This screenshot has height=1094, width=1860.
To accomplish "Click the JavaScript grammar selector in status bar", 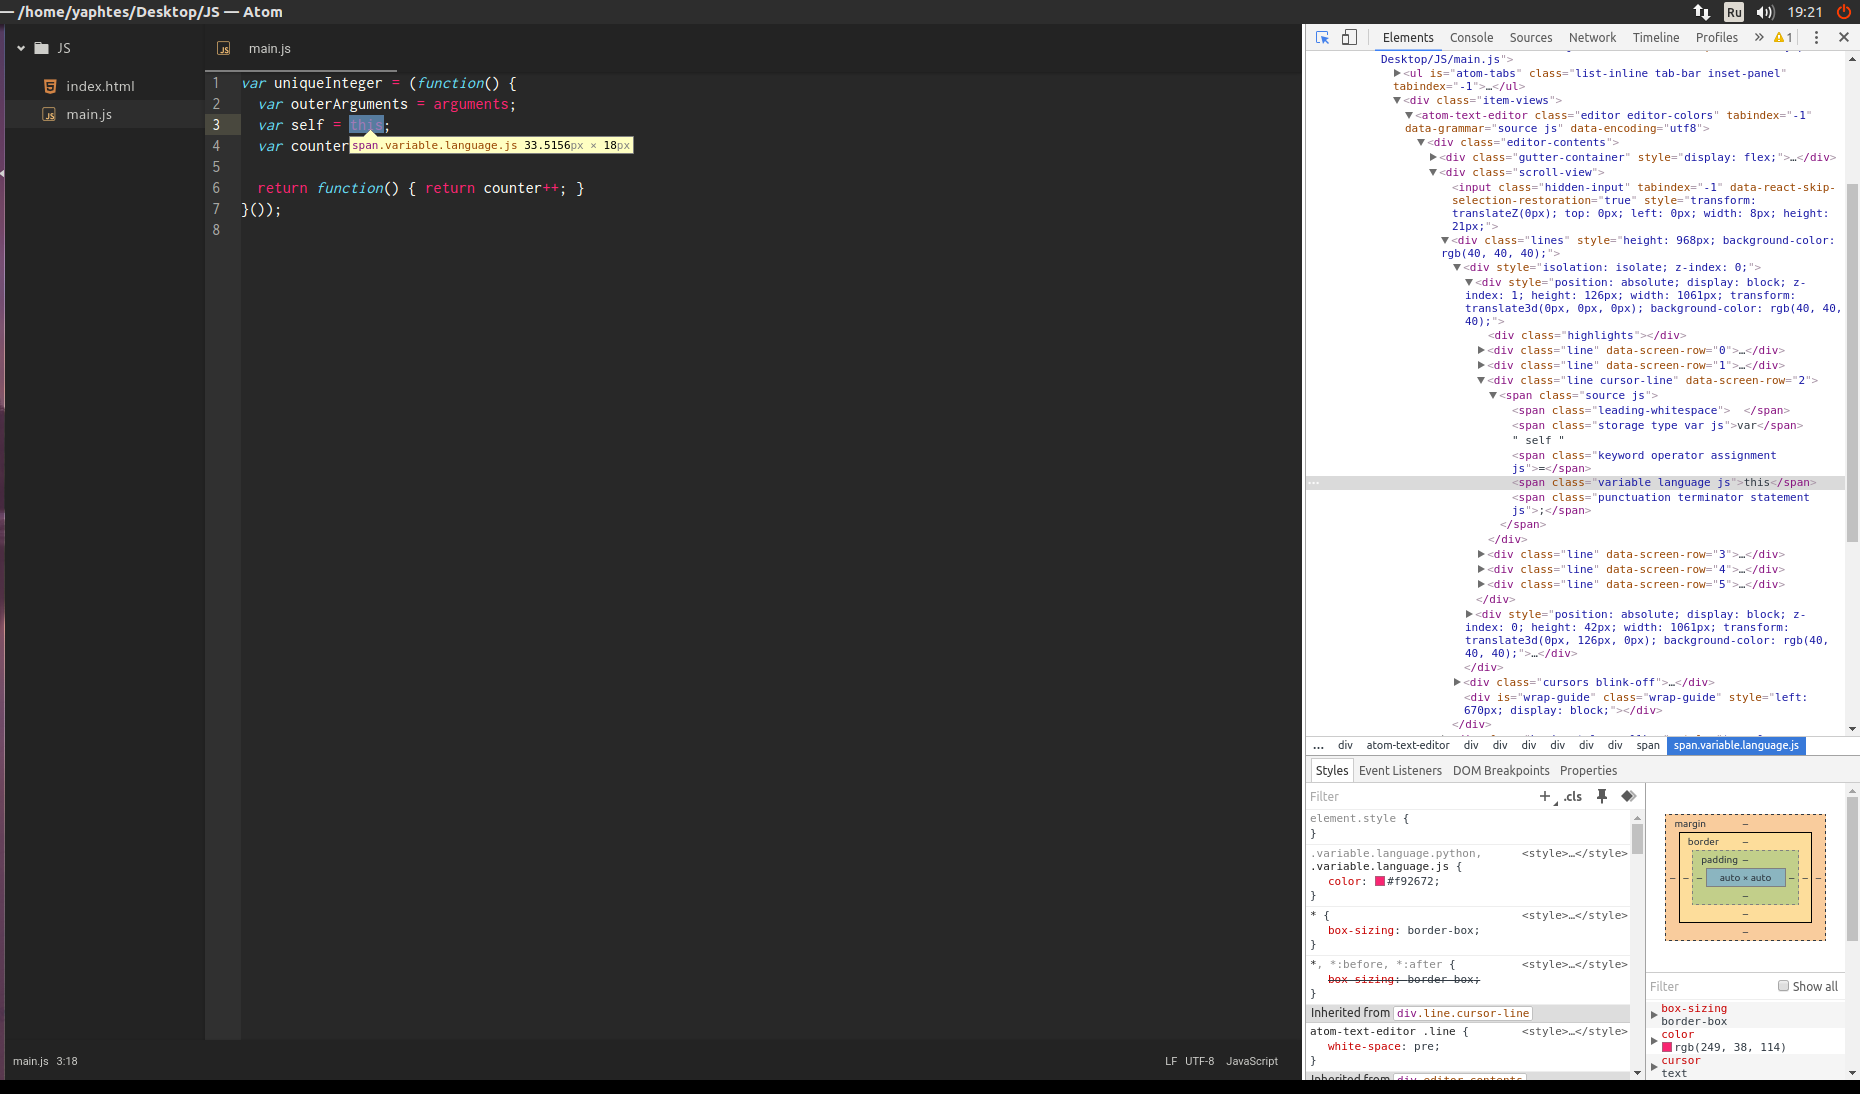I will pos(1252,1061).
